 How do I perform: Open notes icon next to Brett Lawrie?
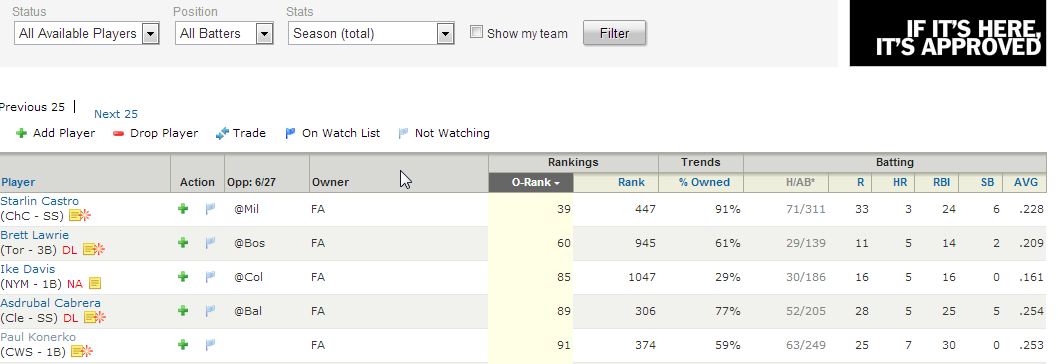pyautogui.click(x=94, y=250)
